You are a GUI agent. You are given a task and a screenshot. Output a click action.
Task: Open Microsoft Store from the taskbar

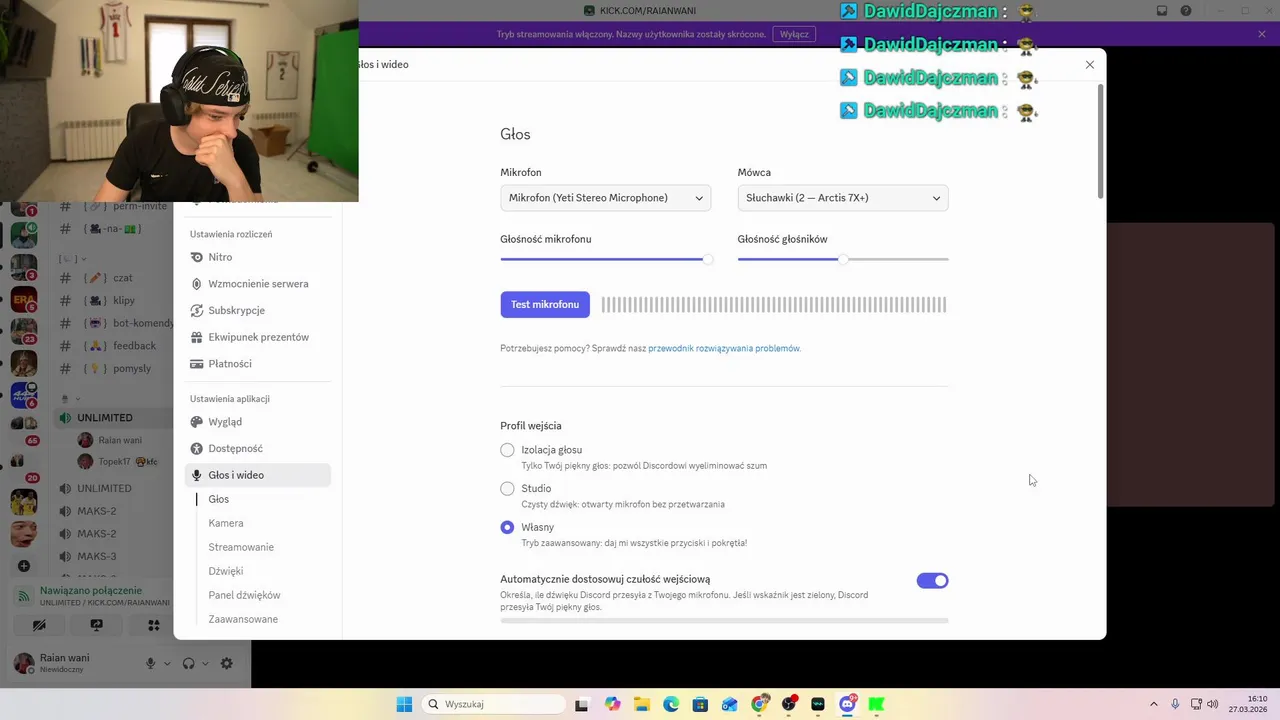pos(700,704)
